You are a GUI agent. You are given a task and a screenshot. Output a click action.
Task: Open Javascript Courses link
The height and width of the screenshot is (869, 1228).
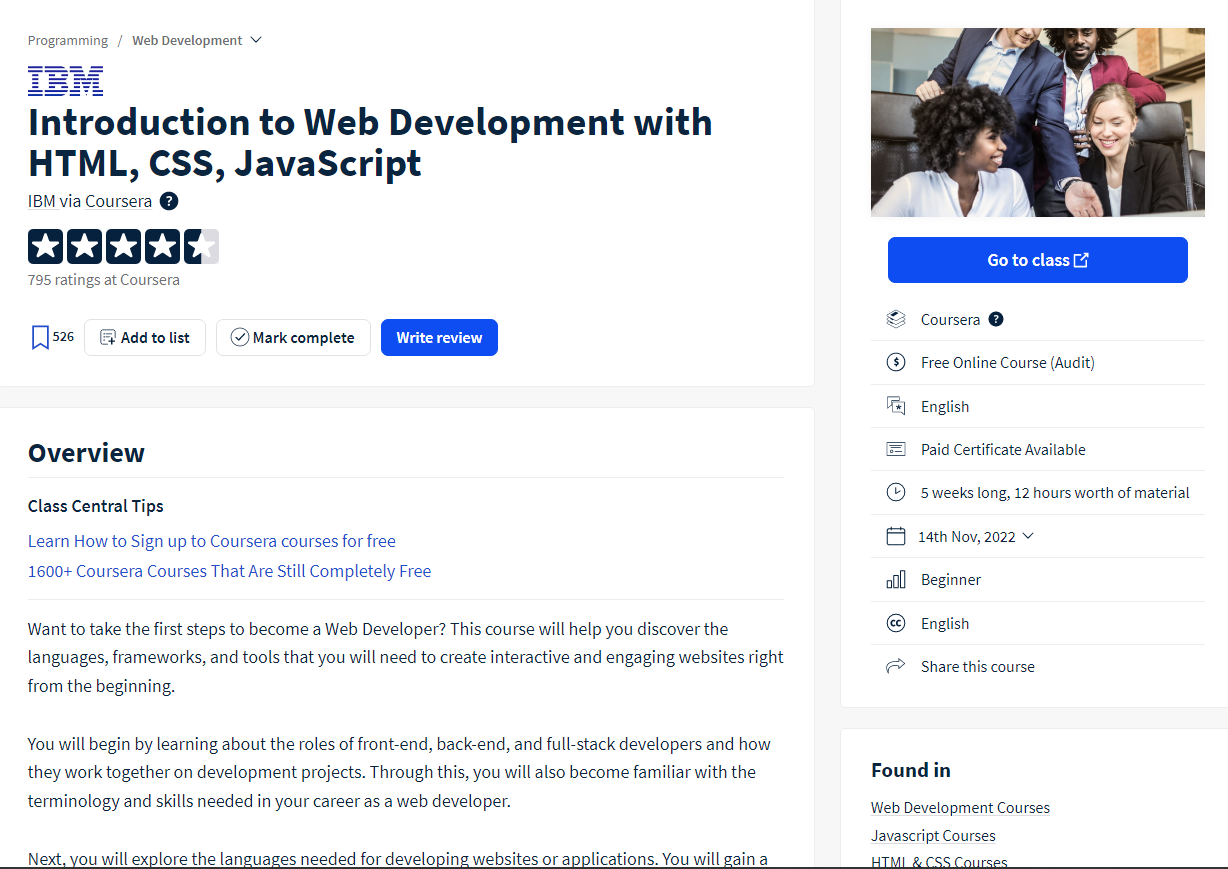(x=933, y=835)
